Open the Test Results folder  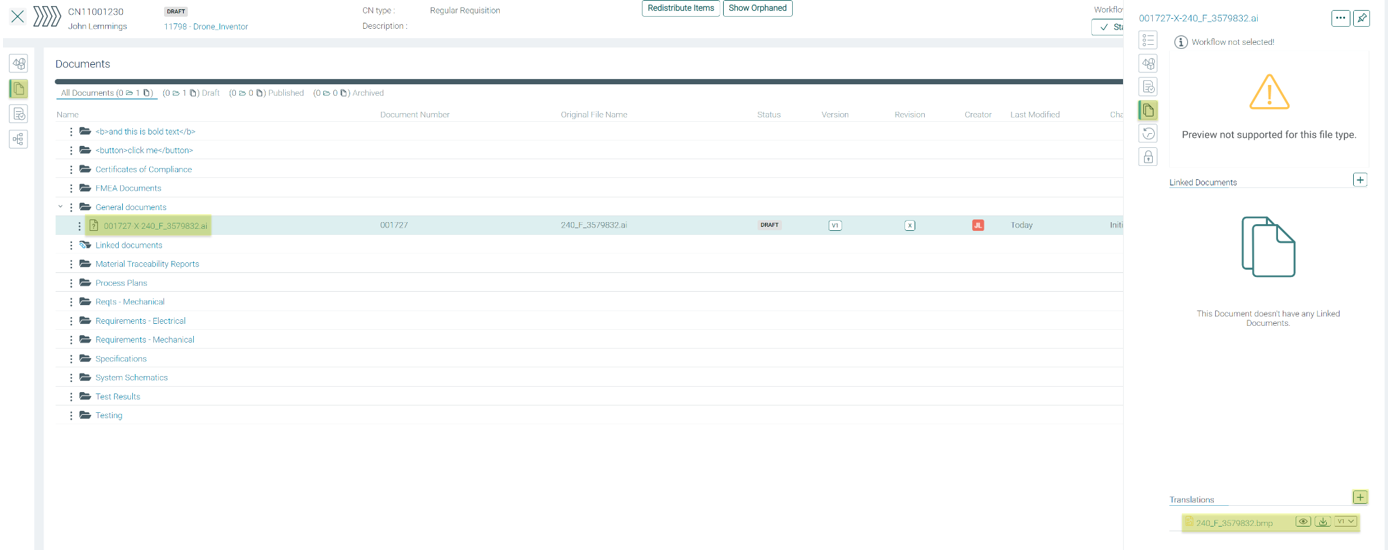118,397
